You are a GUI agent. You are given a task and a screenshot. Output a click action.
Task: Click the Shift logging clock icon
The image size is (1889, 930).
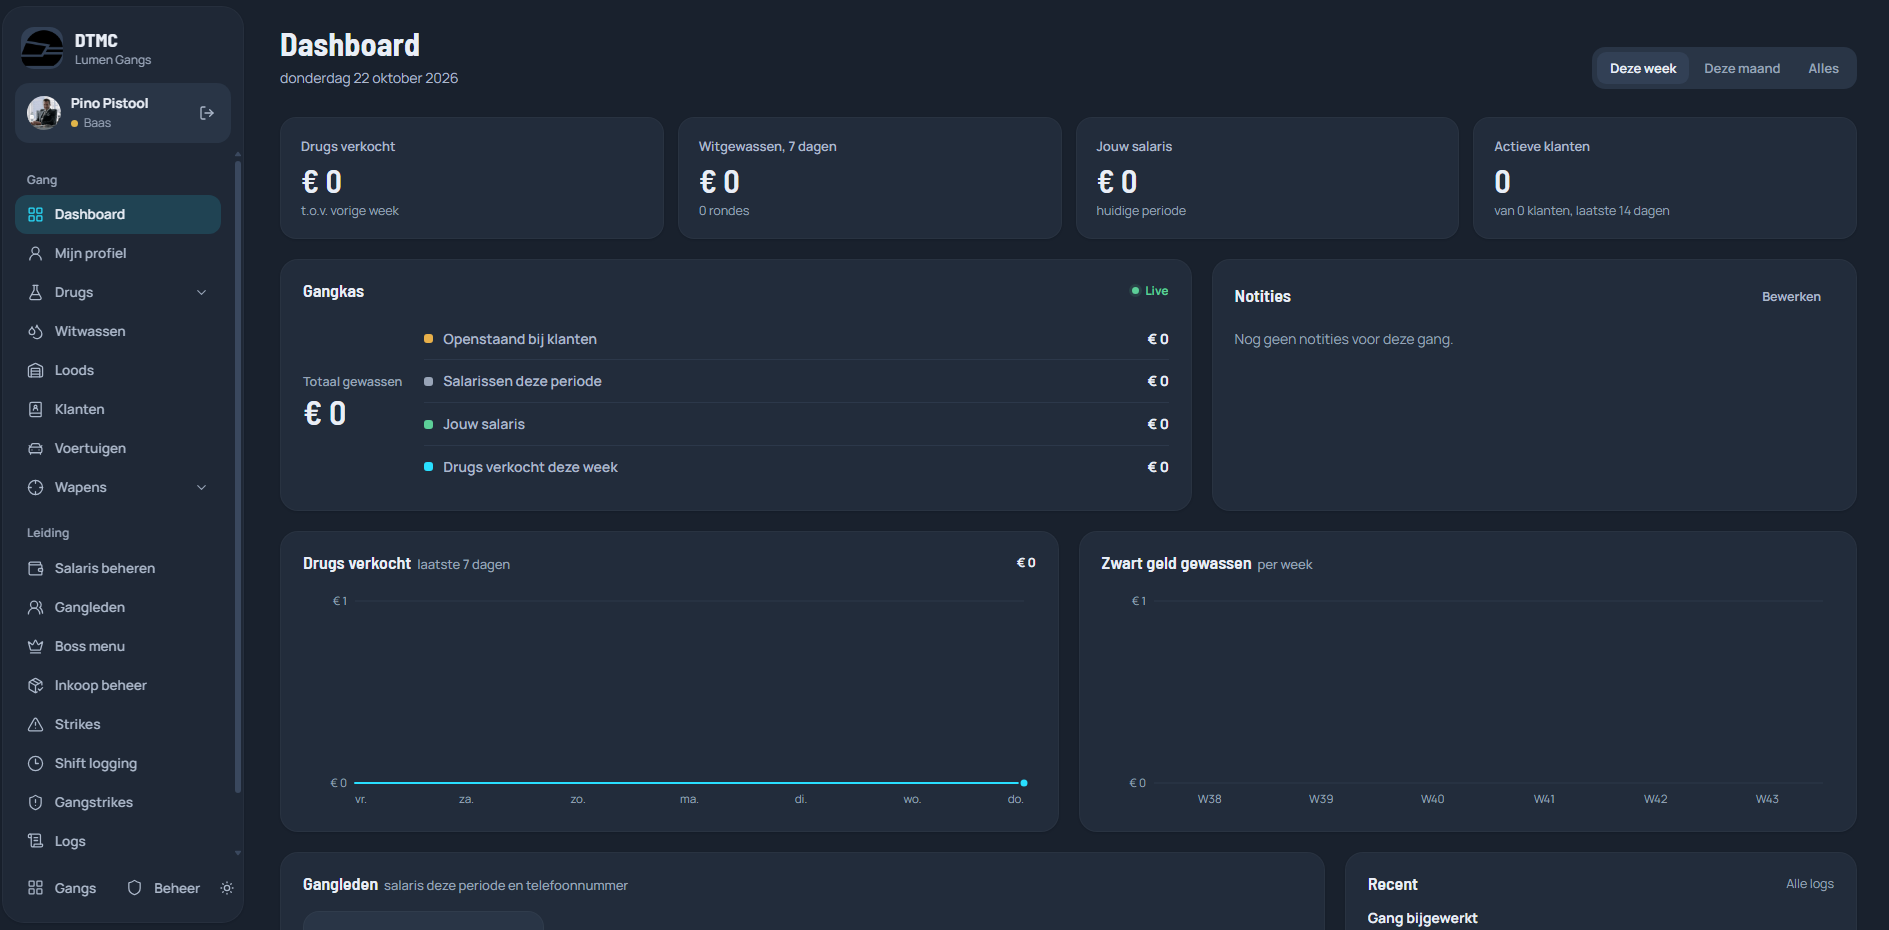pyautogui.click(x=35, y=763)
